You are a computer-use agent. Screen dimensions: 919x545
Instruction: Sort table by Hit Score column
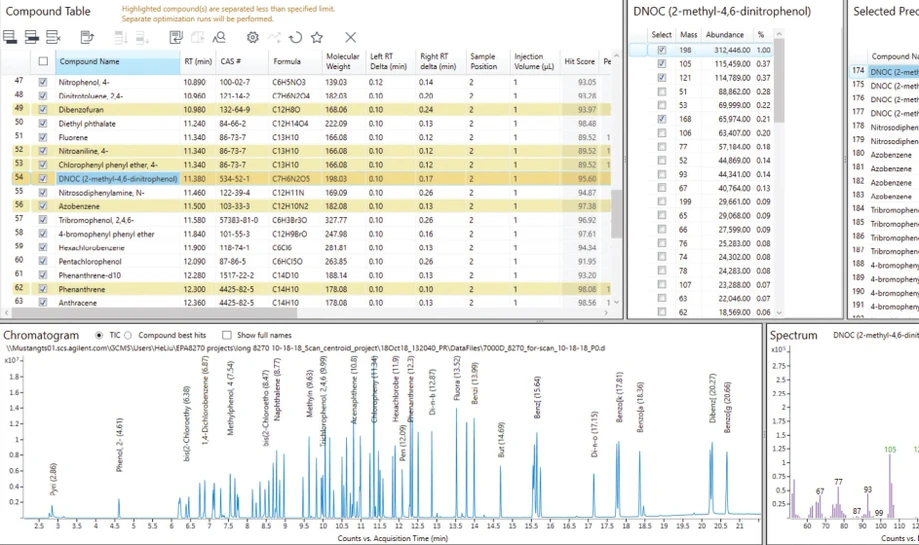(579, 61)
